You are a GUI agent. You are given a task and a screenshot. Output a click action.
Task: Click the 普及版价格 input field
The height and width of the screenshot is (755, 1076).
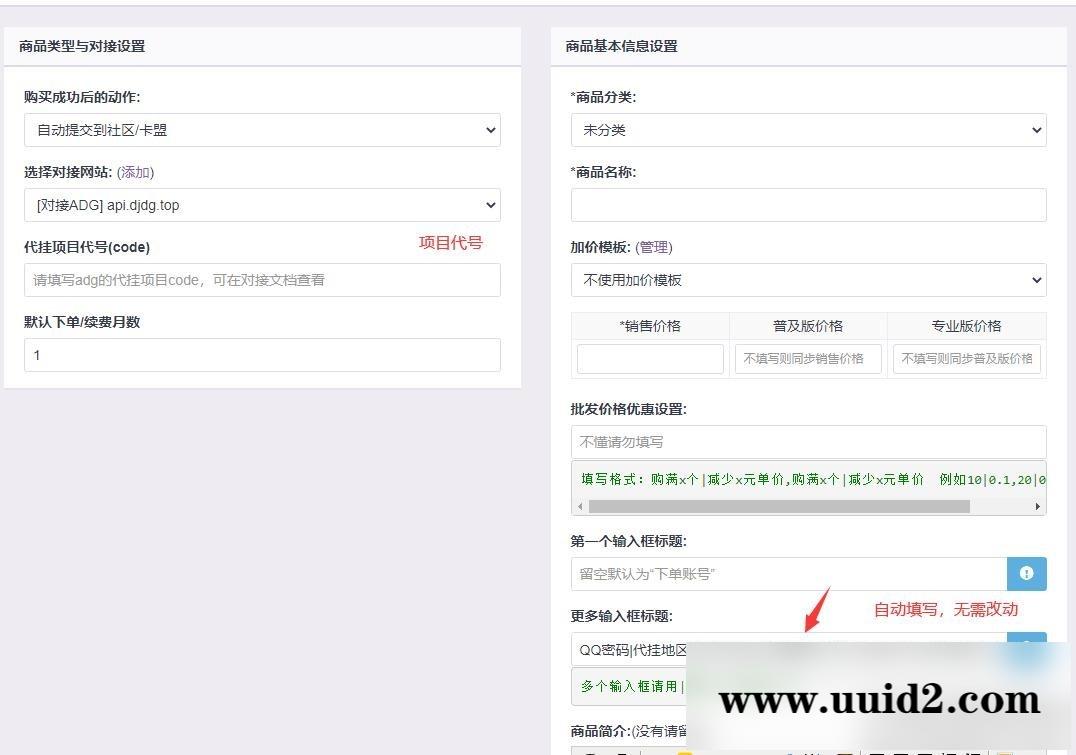pos(808,358)
